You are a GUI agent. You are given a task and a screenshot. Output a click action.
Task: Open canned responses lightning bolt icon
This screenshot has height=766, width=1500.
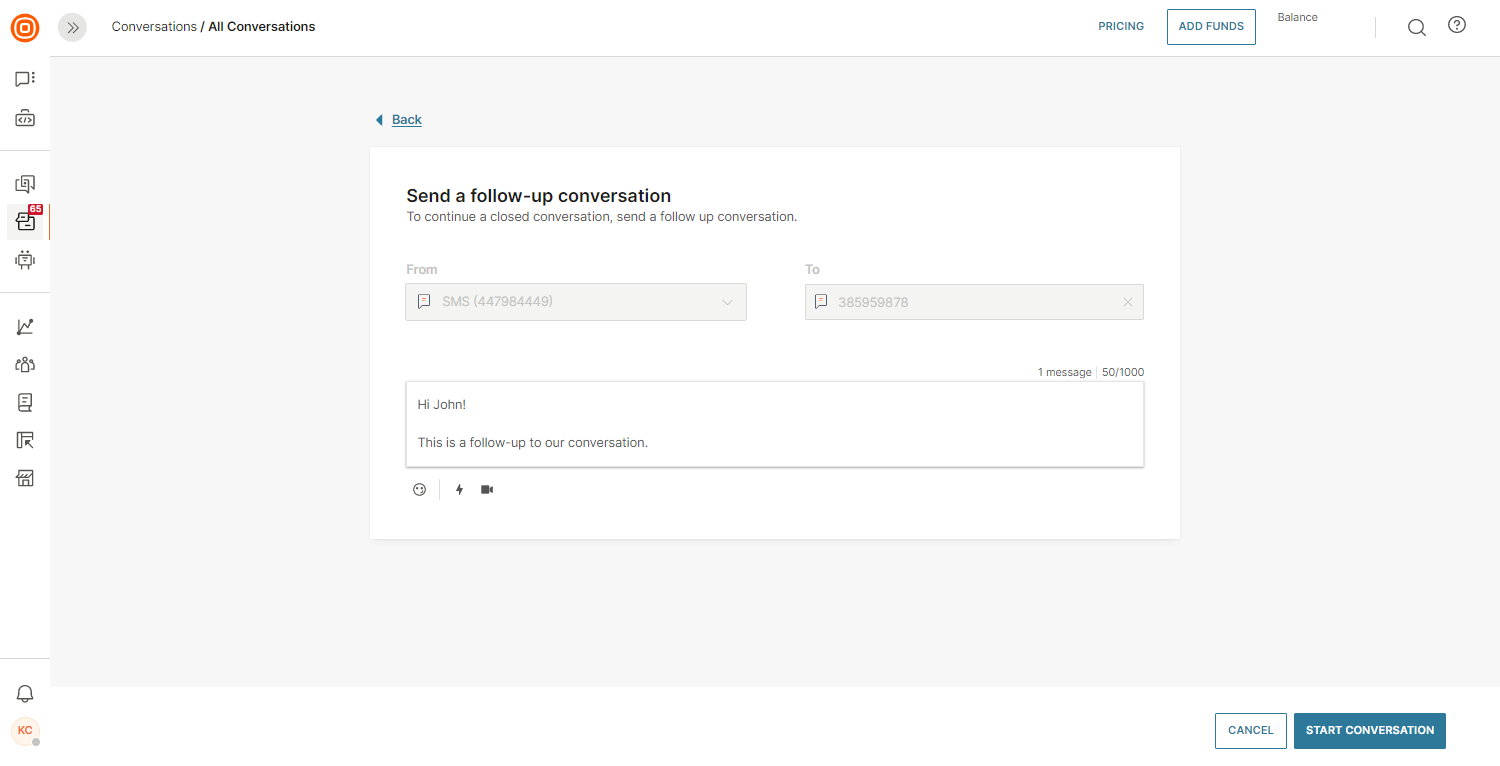(x=460, y=490)
